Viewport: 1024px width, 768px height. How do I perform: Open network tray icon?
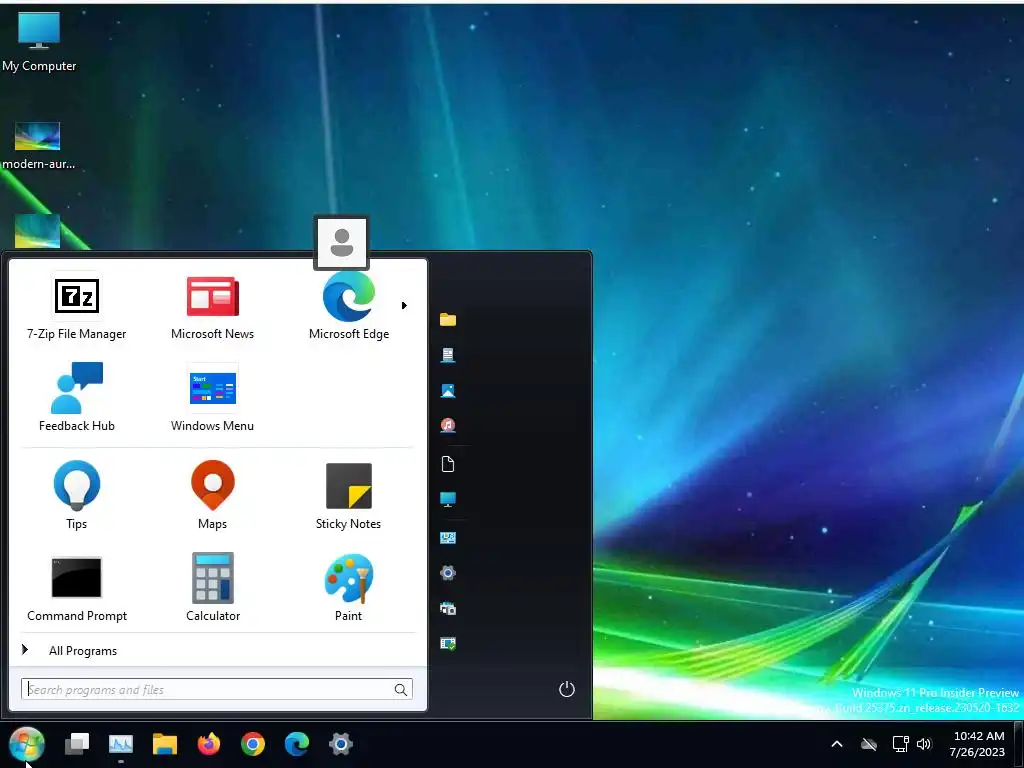901,744
